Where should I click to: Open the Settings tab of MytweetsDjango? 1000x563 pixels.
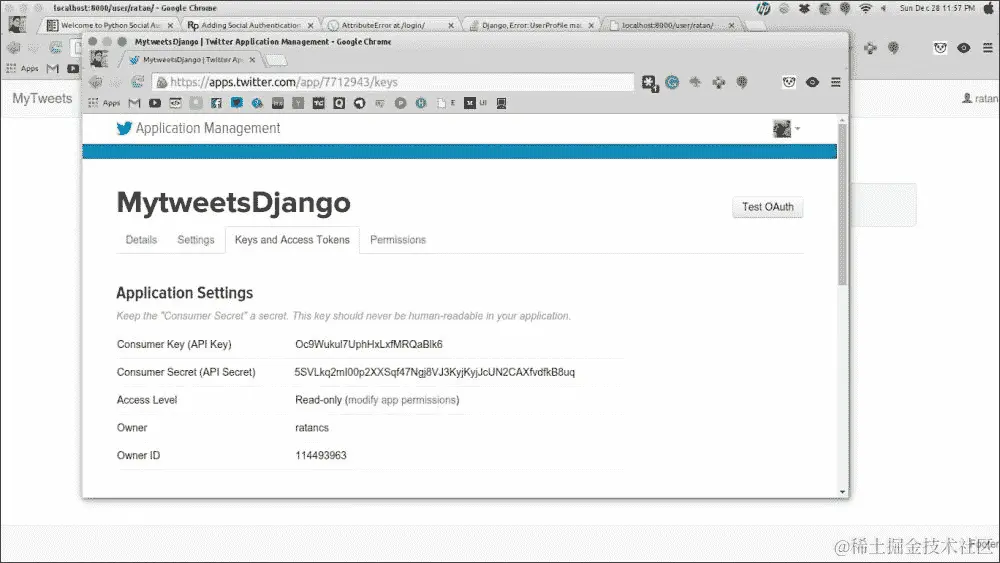point(196,240)
